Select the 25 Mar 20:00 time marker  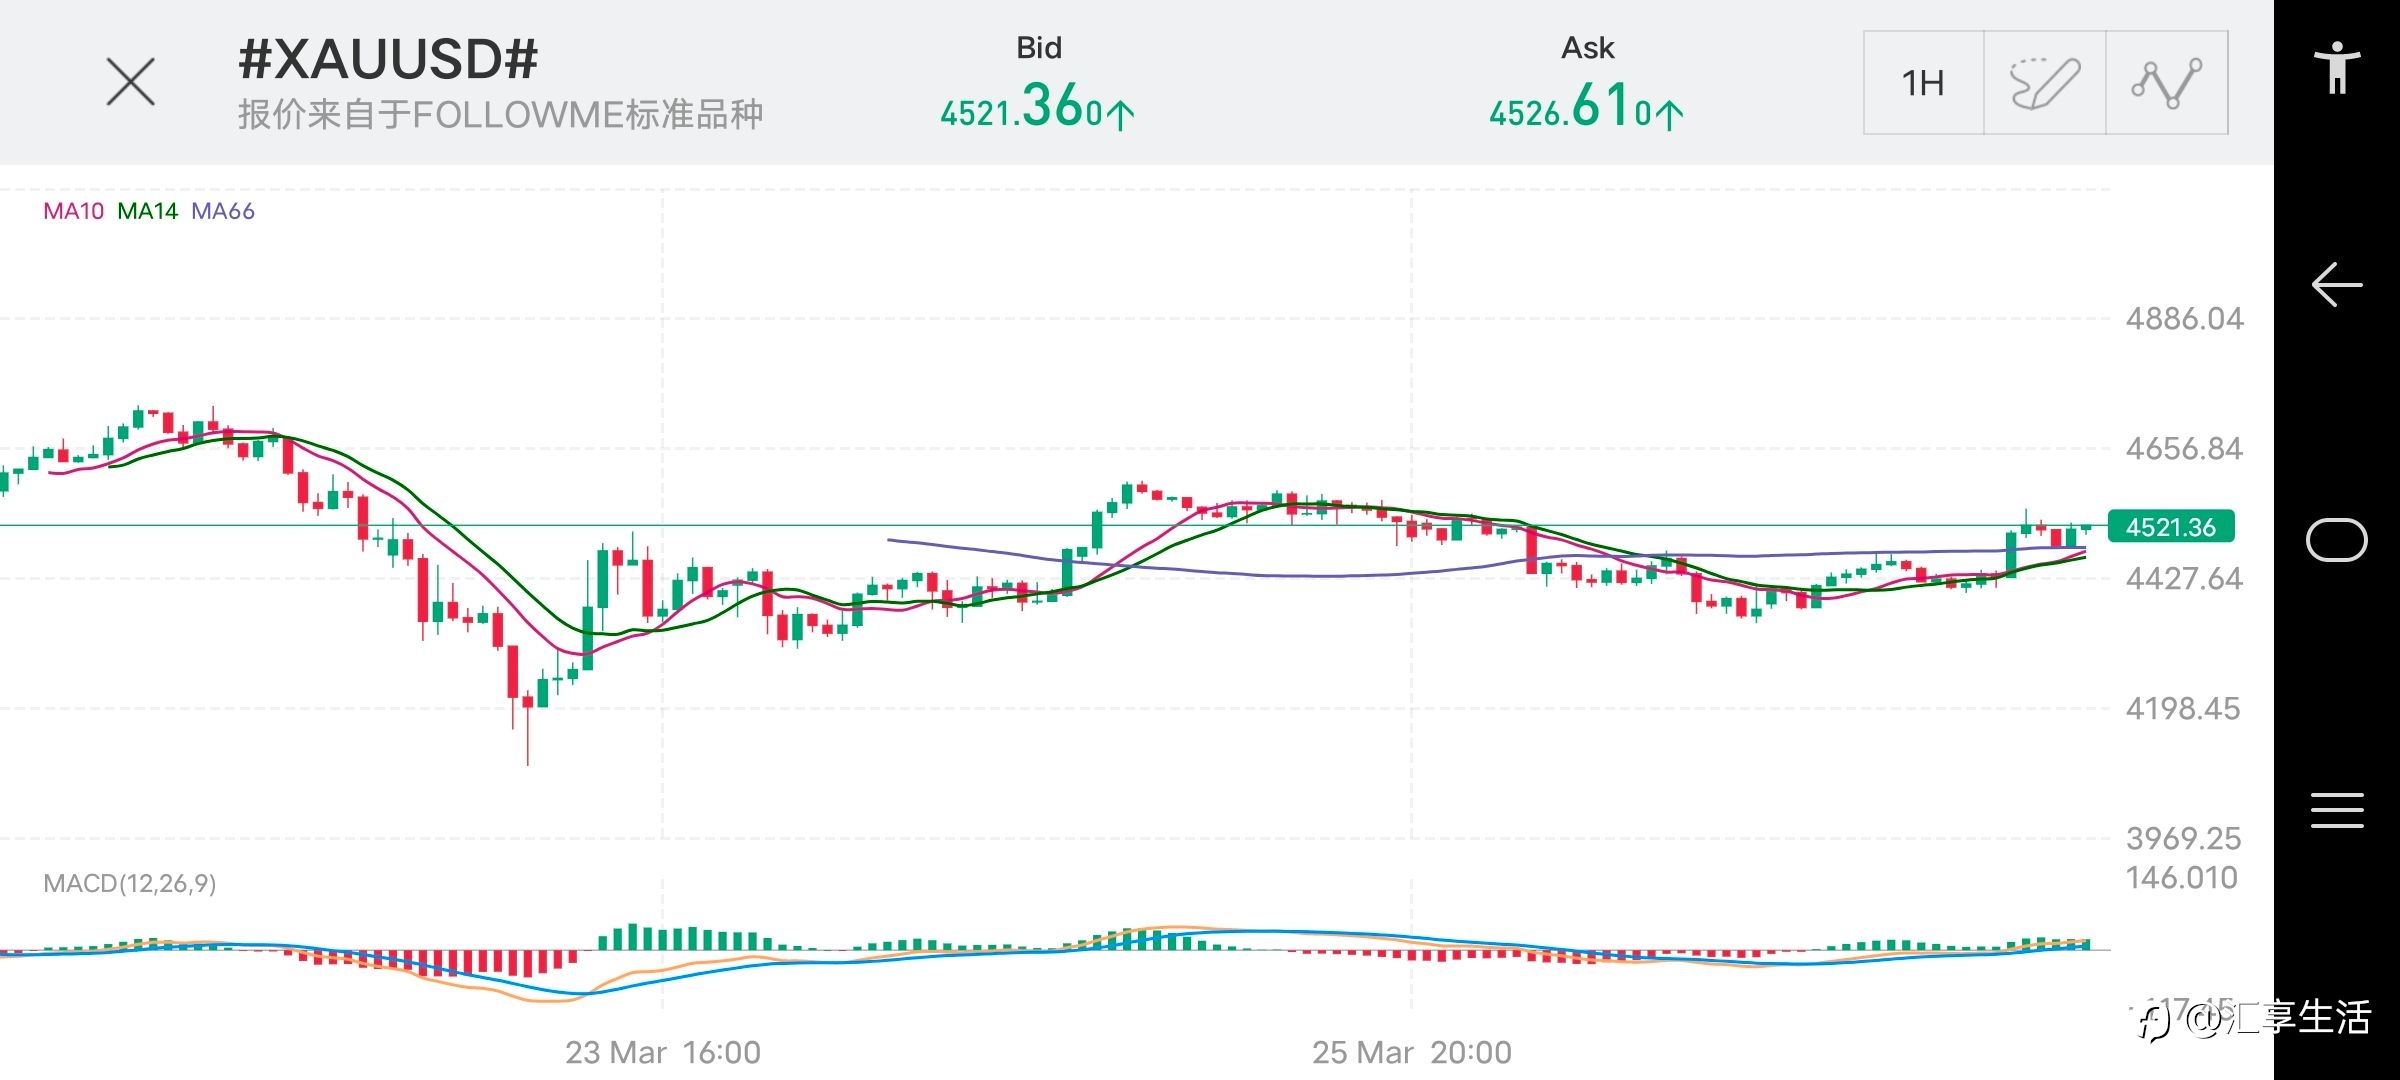[x=1411, y=1052]
